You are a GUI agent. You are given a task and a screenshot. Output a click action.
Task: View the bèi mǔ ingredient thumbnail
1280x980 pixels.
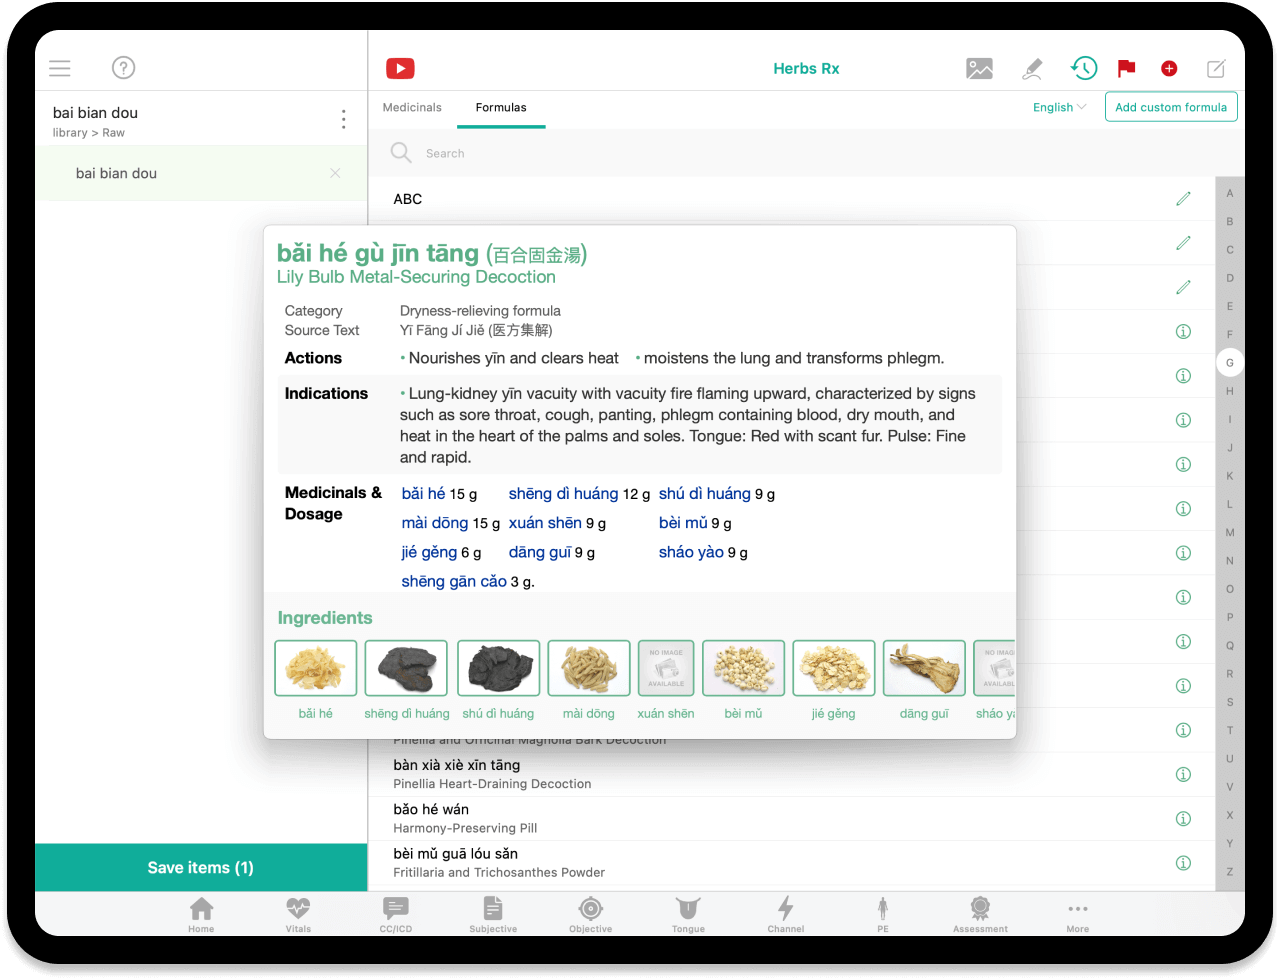(x=743, y=668)
